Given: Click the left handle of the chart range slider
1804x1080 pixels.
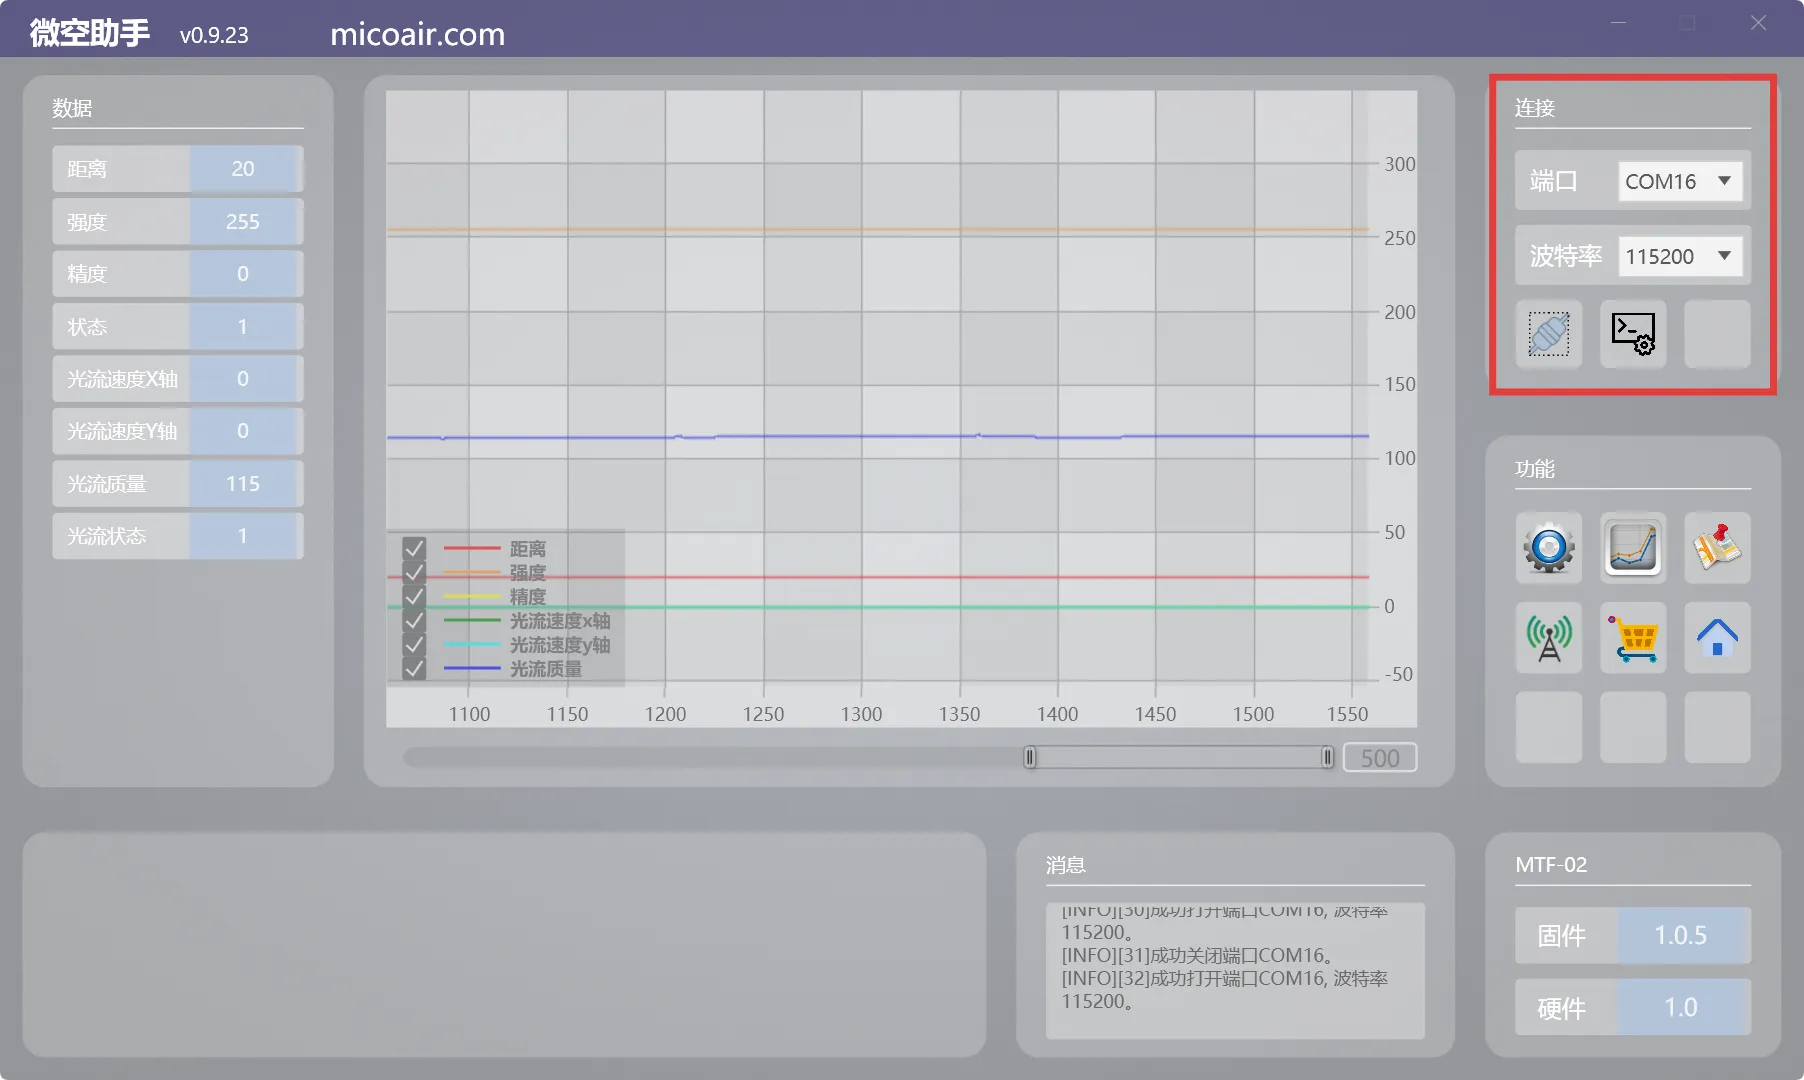Looking at the screenshot, I should click(x=1030, y=758).
